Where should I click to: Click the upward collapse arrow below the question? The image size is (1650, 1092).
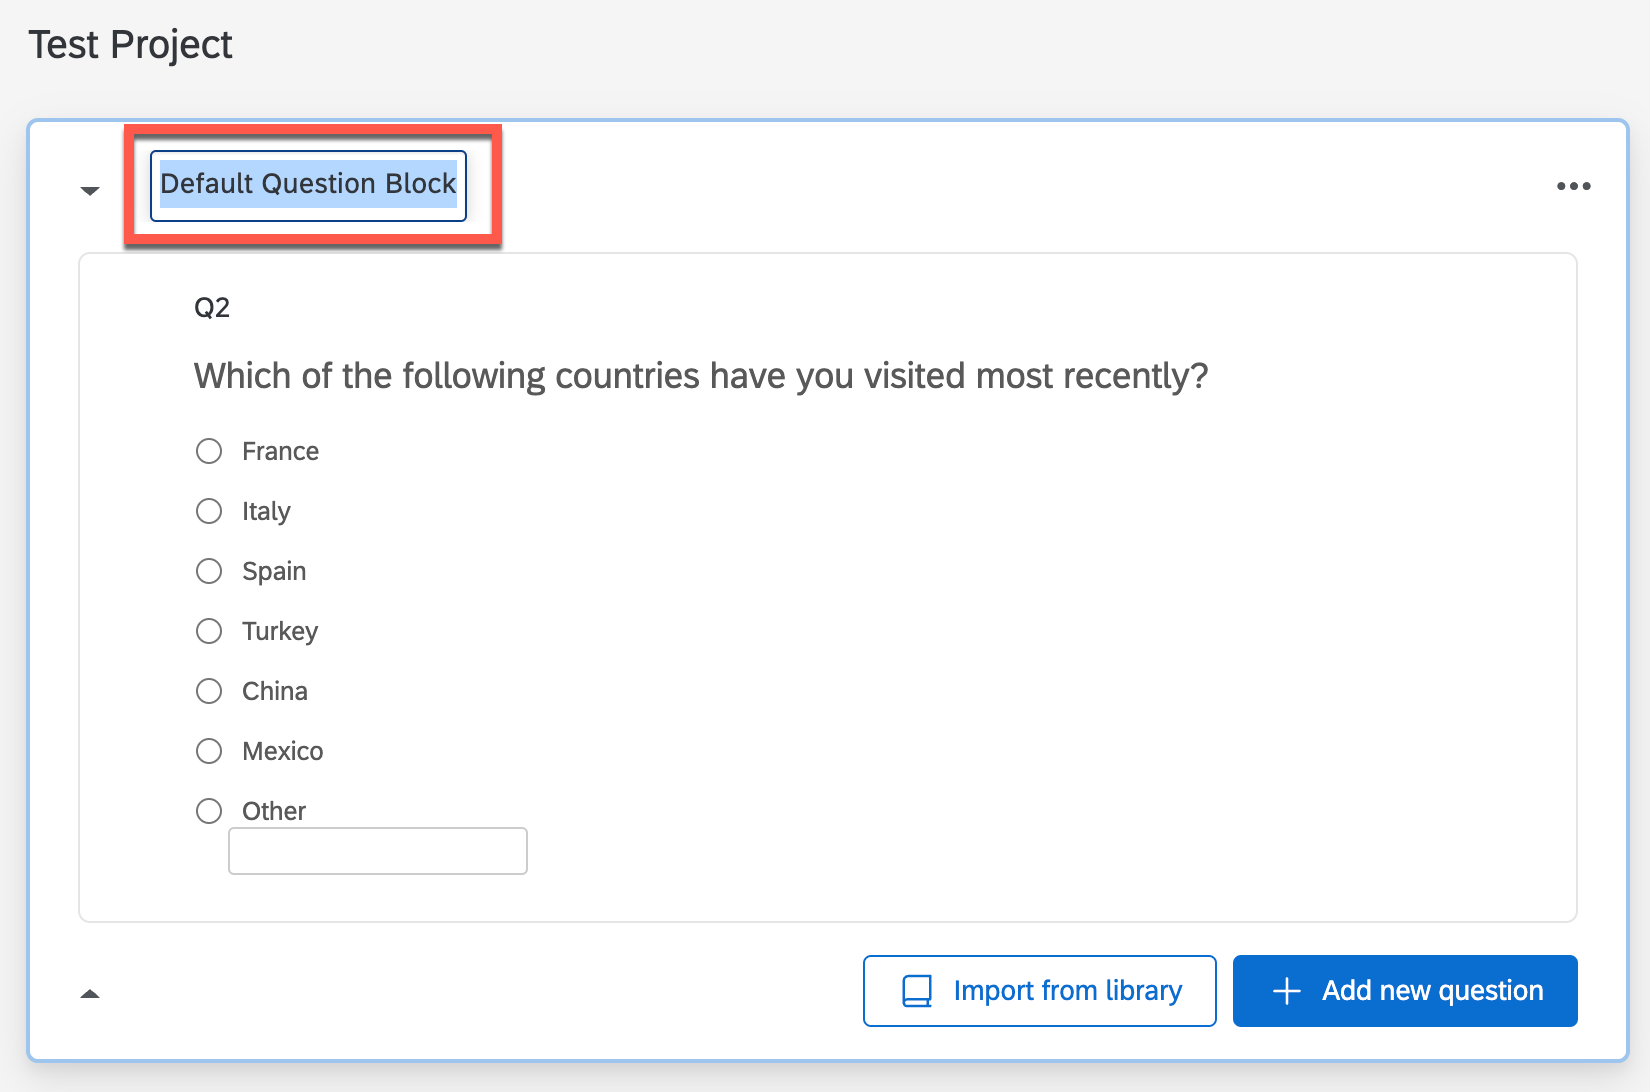point(90,993)
